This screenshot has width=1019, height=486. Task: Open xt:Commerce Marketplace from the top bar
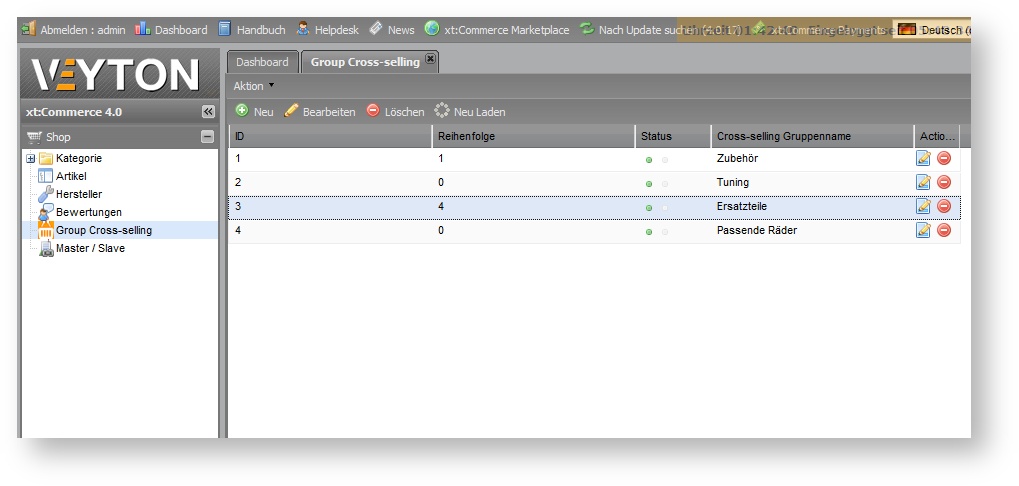click(x=496, y=30)
